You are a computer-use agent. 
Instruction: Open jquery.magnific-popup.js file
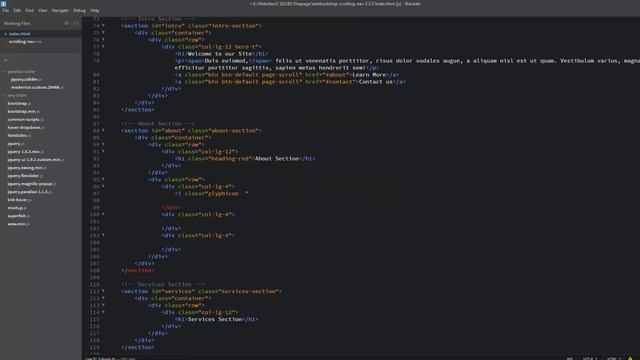32,184
